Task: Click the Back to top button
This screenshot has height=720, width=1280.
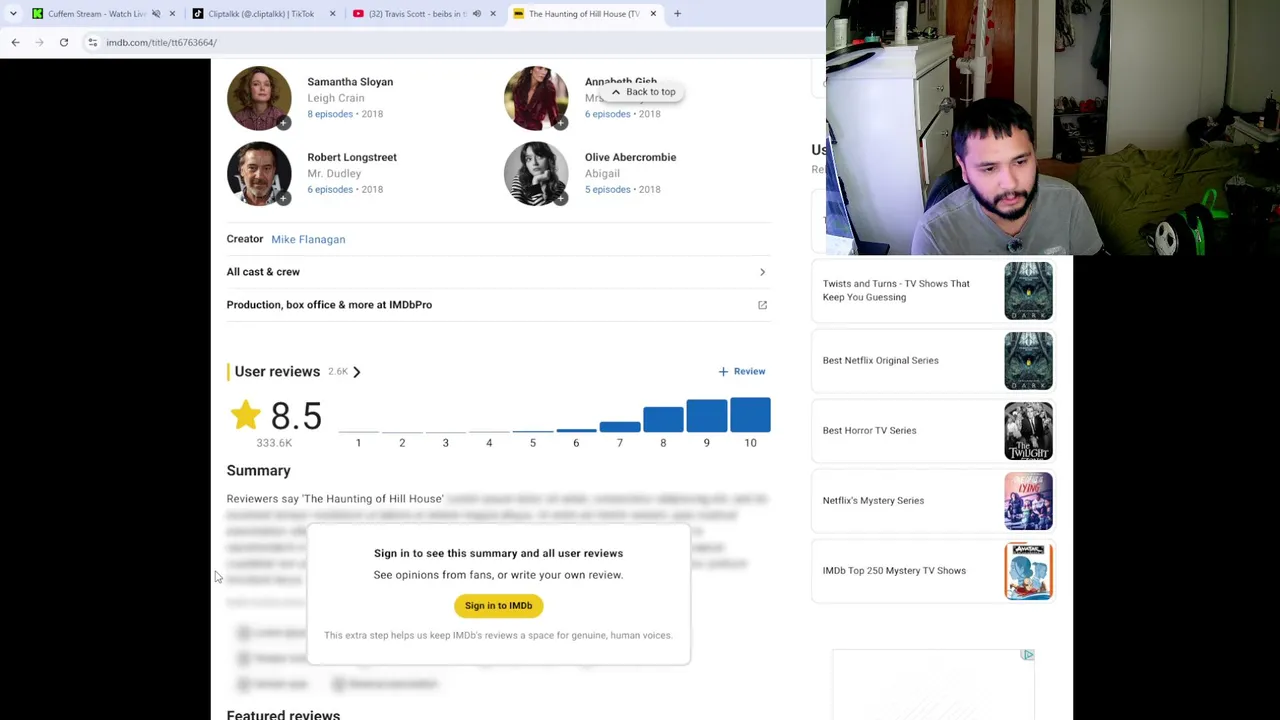Action: click(x=642, y=92)
